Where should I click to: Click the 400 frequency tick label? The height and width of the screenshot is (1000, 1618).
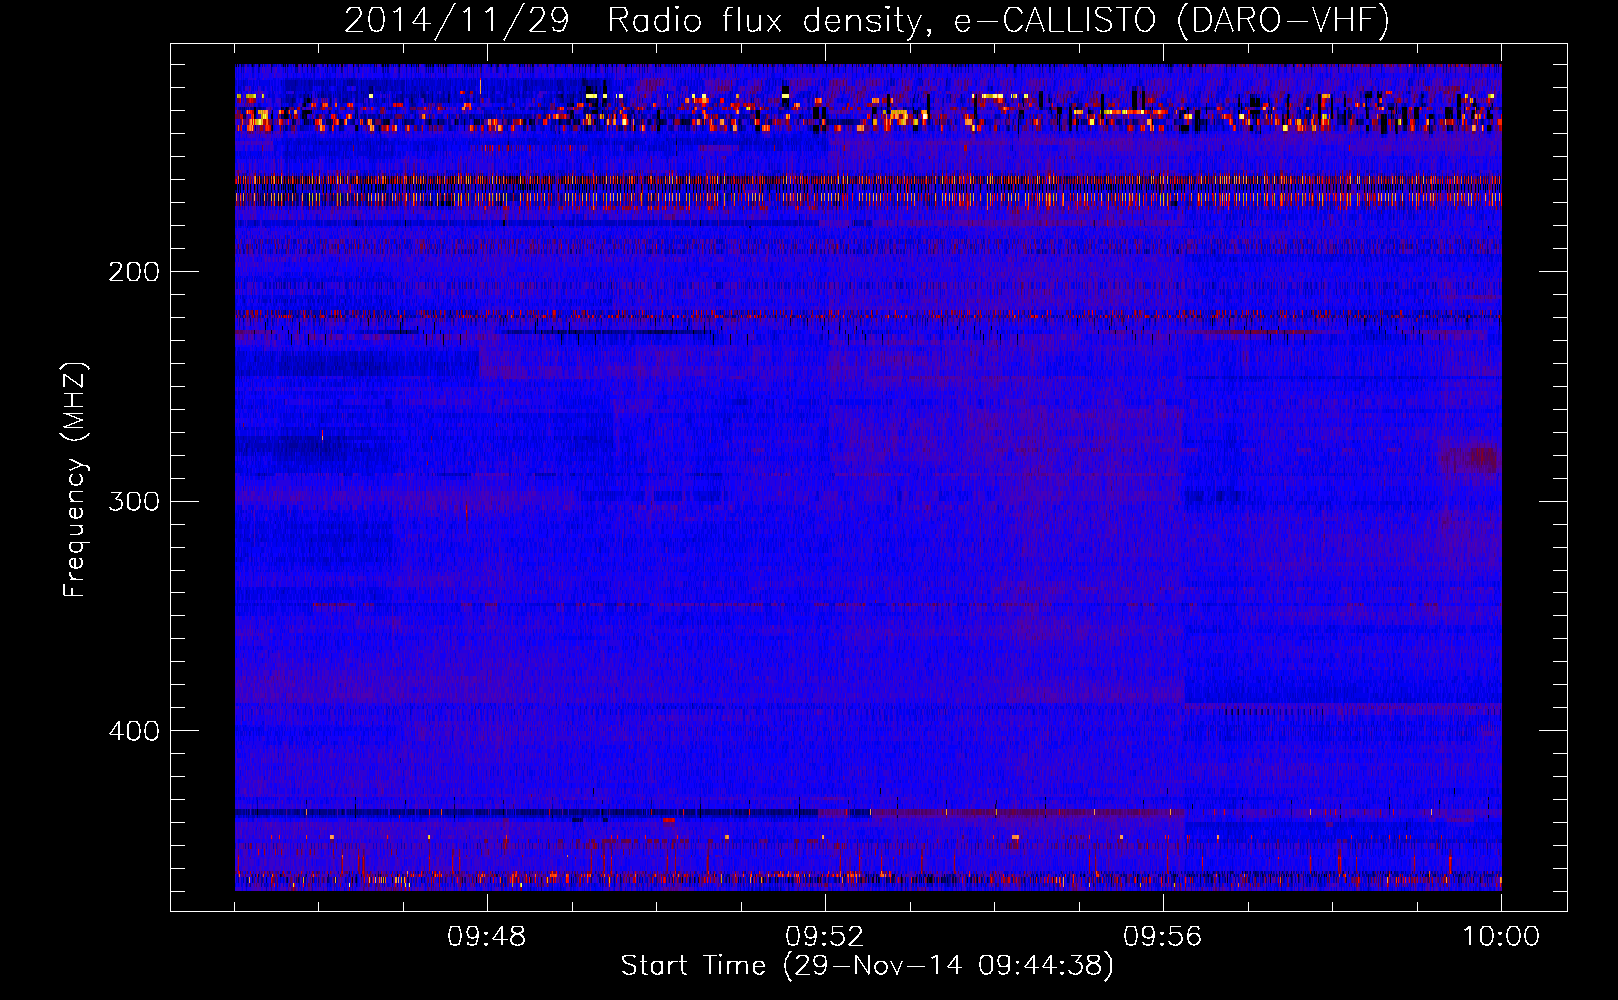click(x=134, y=731)
